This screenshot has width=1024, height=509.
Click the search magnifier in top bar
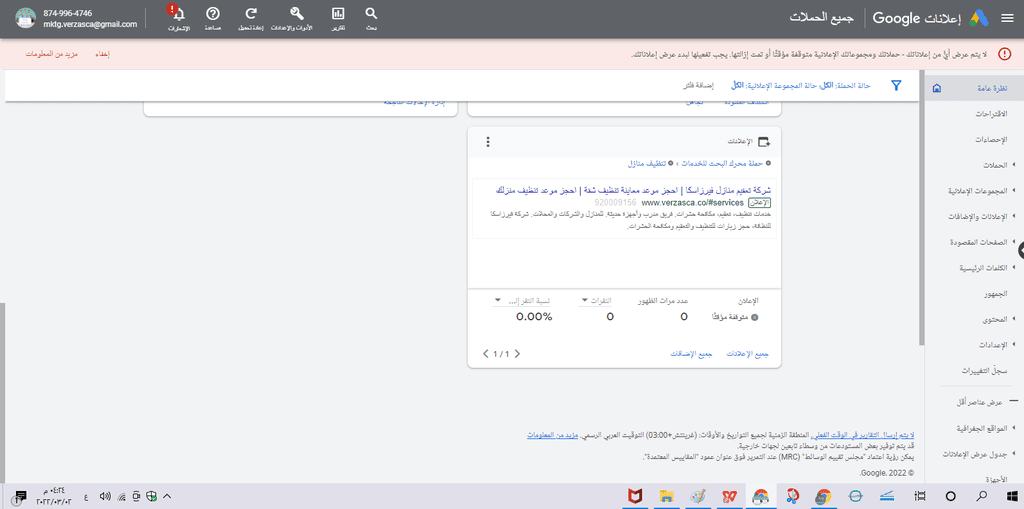point(371,17)
